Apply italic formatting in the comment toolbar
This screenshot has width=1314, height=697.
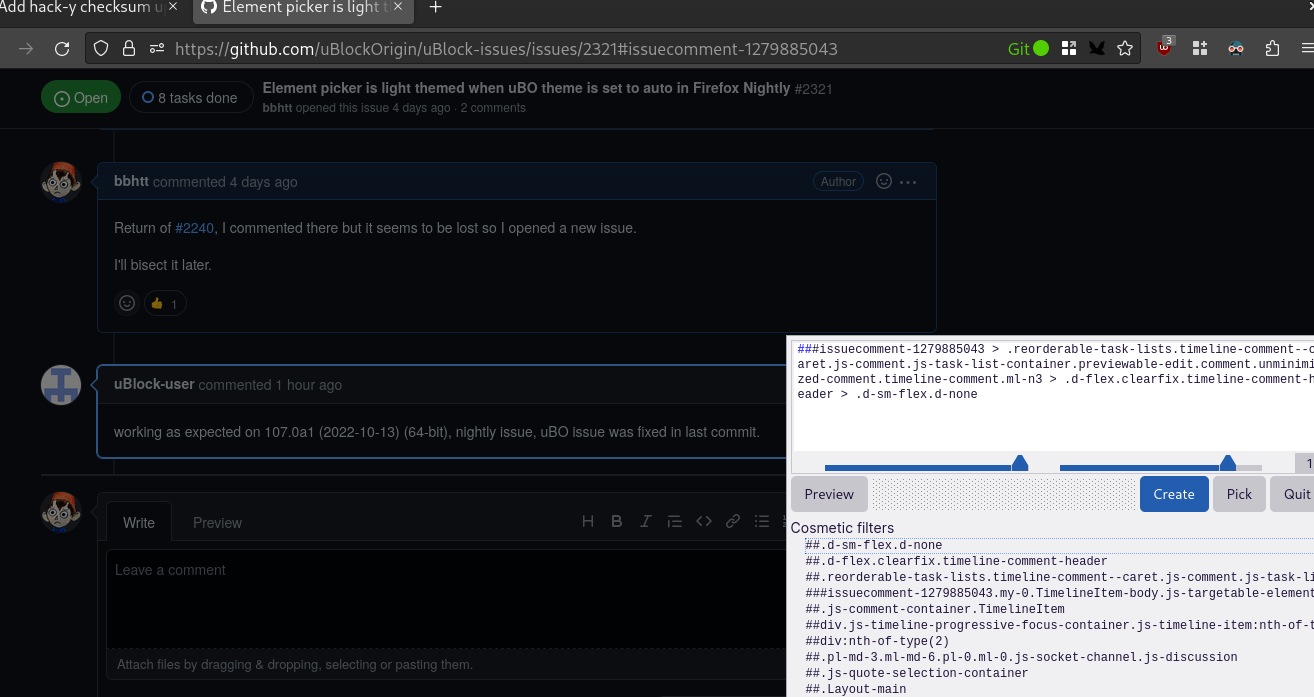pyautogui.click(x=646, y=521)
